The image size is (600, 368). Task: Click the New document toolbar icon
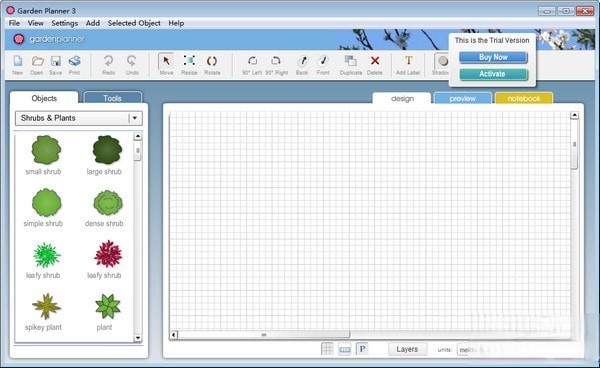point(18,61)
